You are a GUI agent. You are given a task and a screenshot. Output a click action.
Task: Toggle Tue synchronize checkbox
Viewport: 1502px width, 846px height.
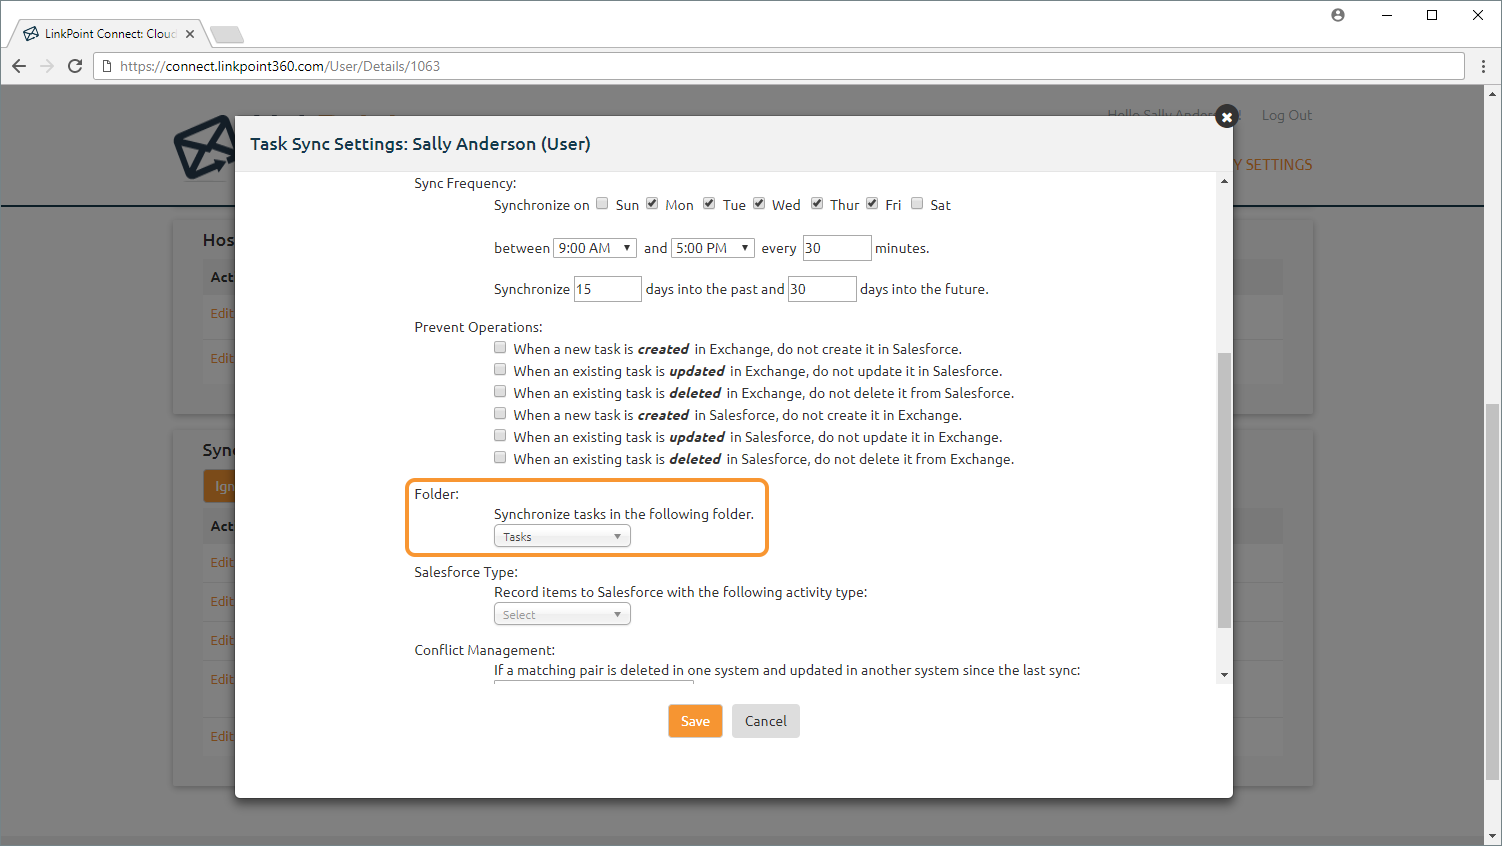point(709,204)
